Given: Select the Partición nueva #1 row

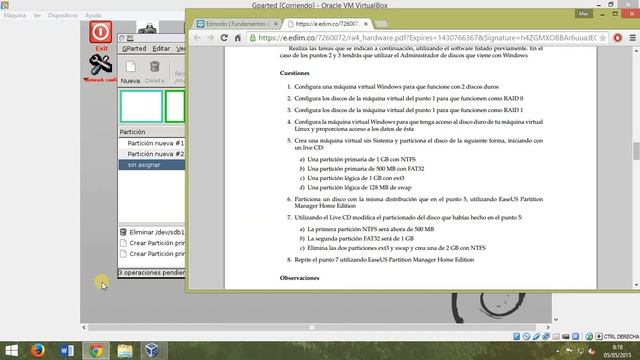Looking at the screenshot, I should tap(151, 143).
